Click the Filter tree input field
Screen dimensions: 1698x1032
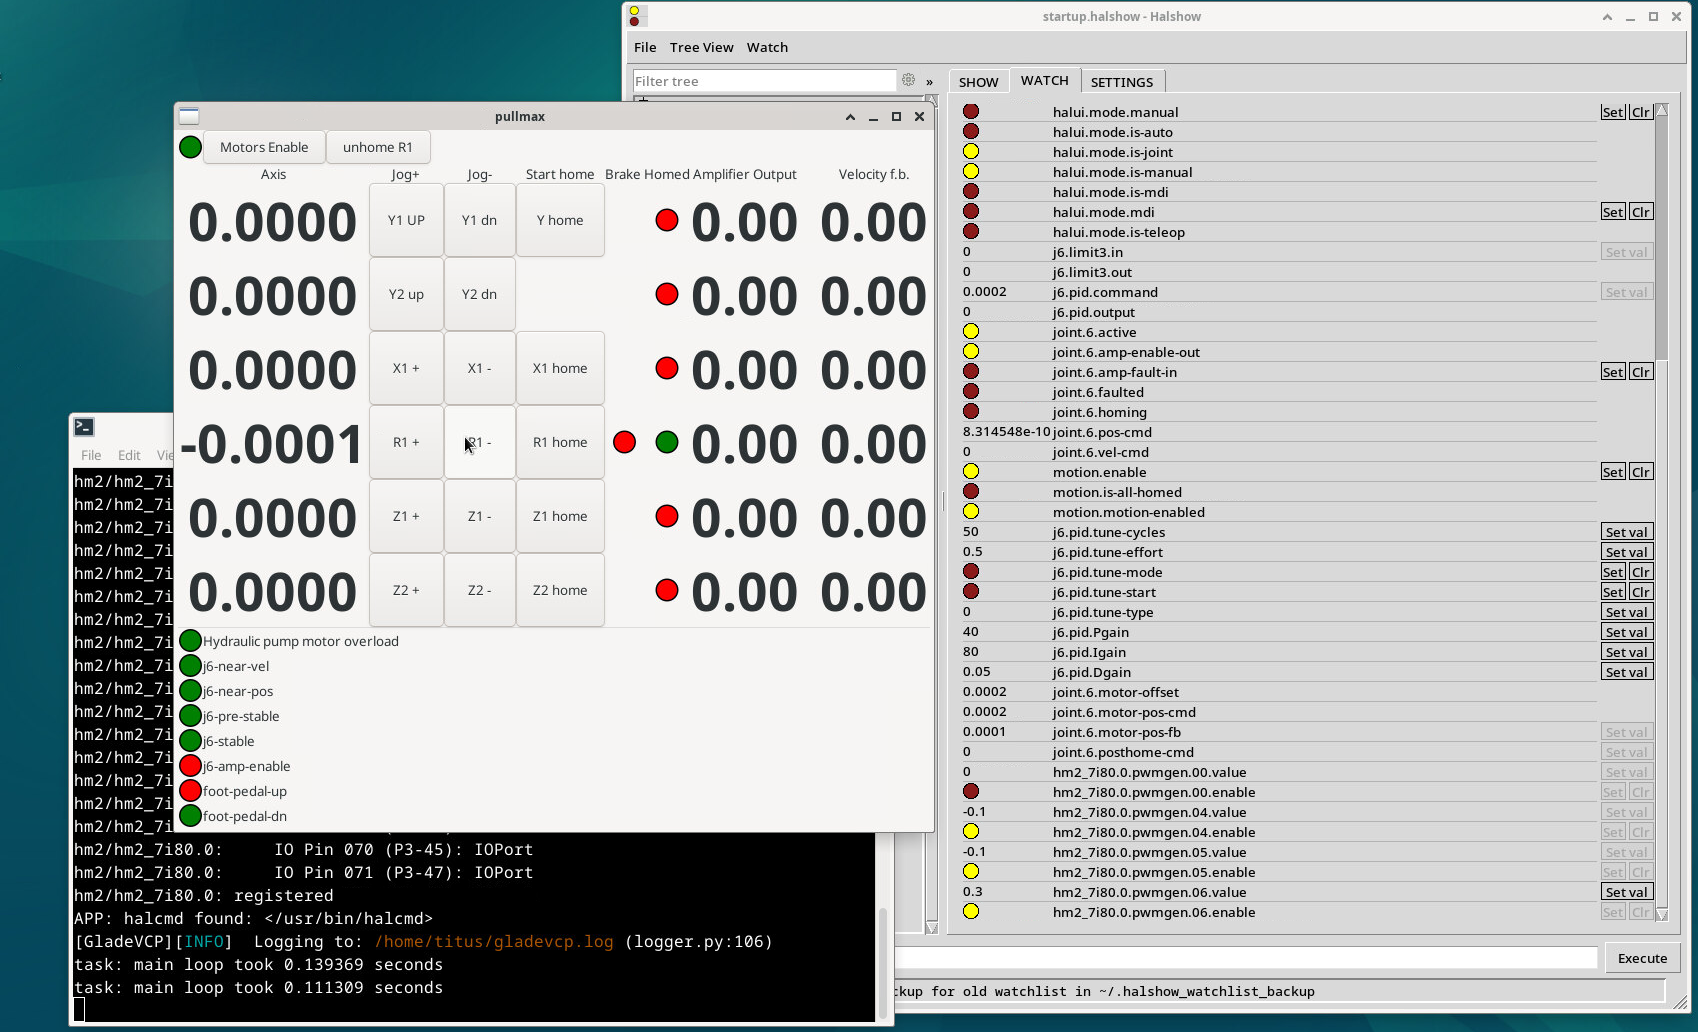point(764,81)
